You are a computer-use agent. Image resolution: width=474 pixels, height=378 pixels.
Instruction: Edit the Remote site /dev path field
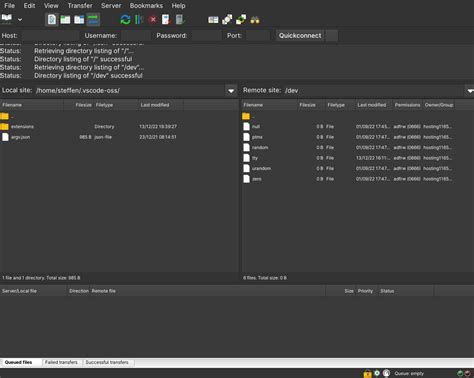tap(374, 91)
